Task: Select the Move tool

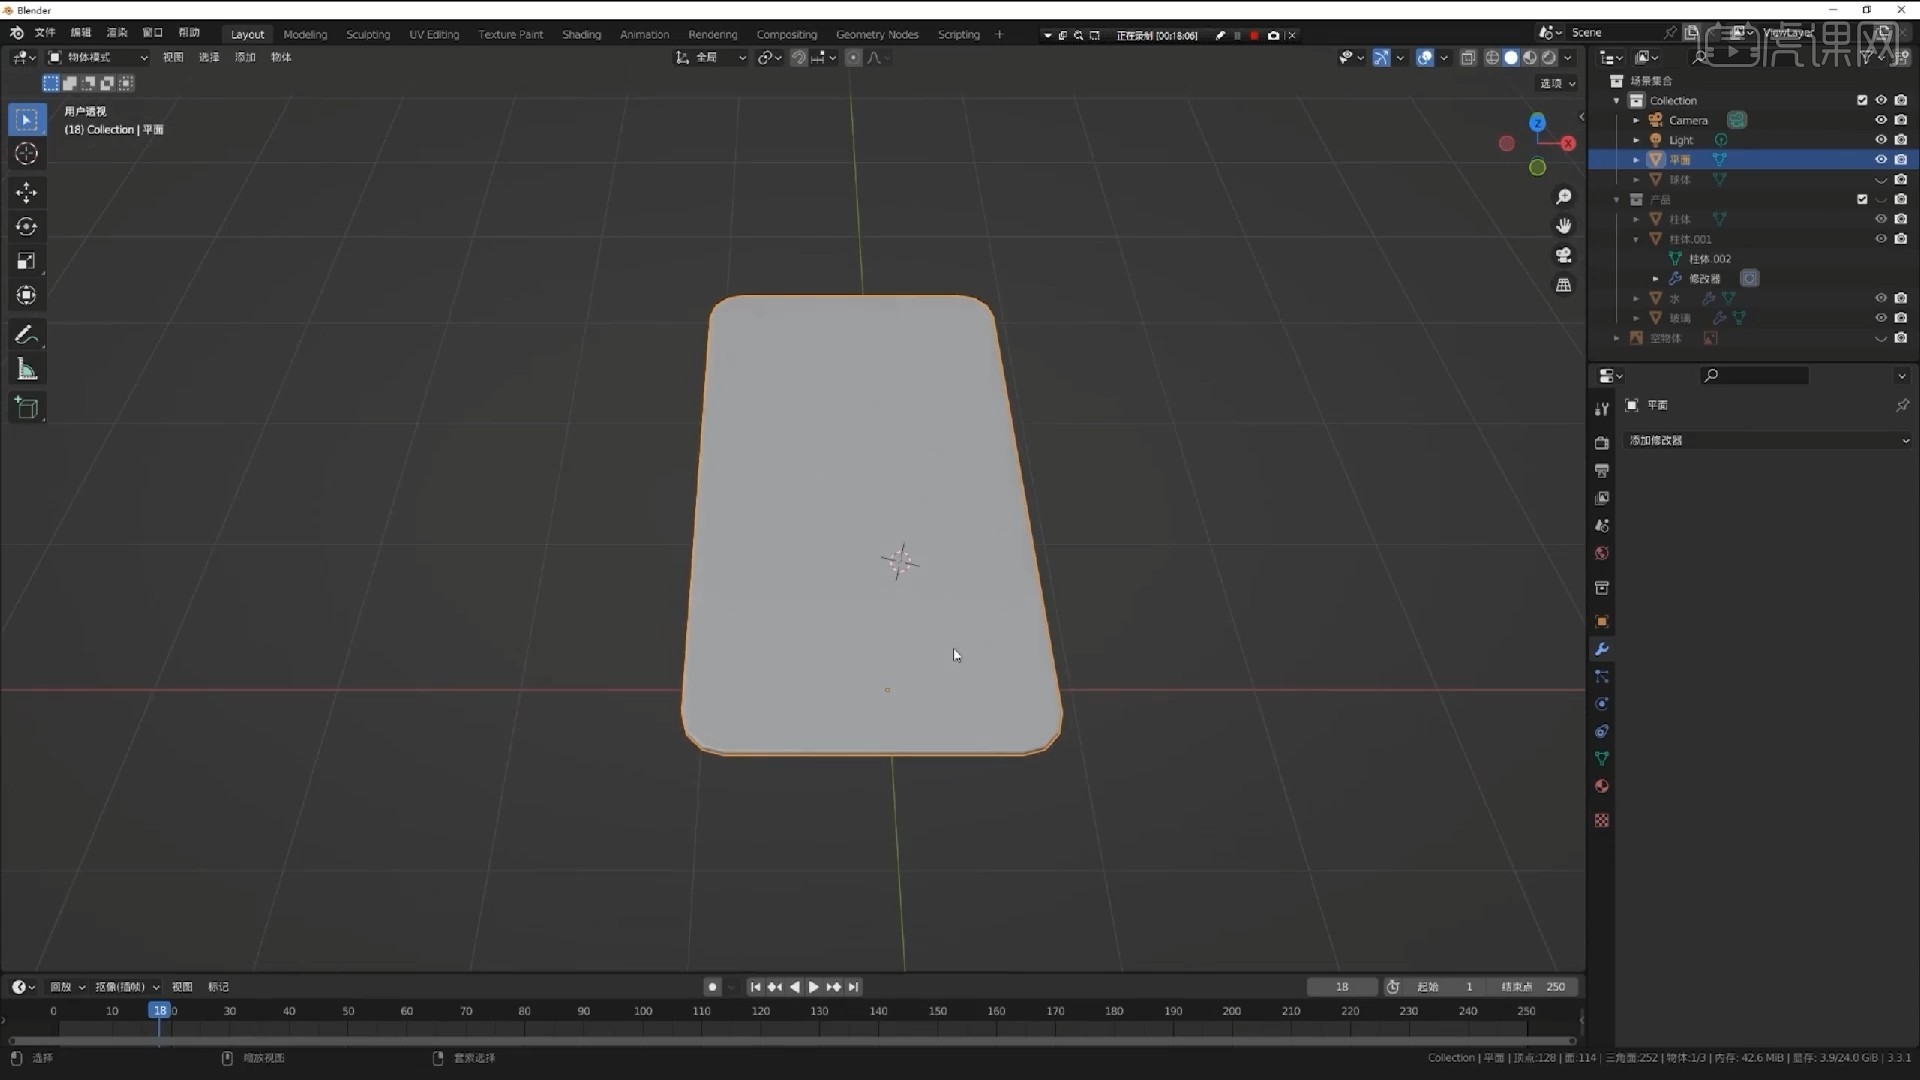Action: click(x=27, y=192)
